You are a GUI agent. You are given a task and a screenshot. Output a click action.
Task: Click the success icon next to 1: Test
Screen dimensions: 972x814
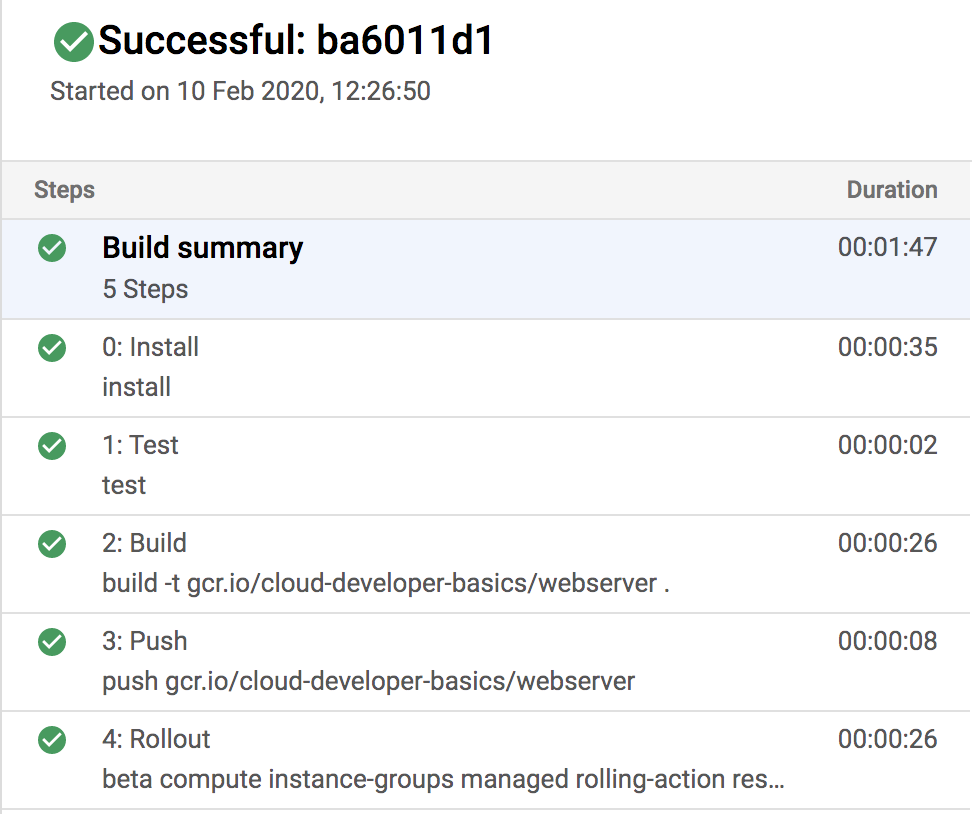click(x=51, y=446)
